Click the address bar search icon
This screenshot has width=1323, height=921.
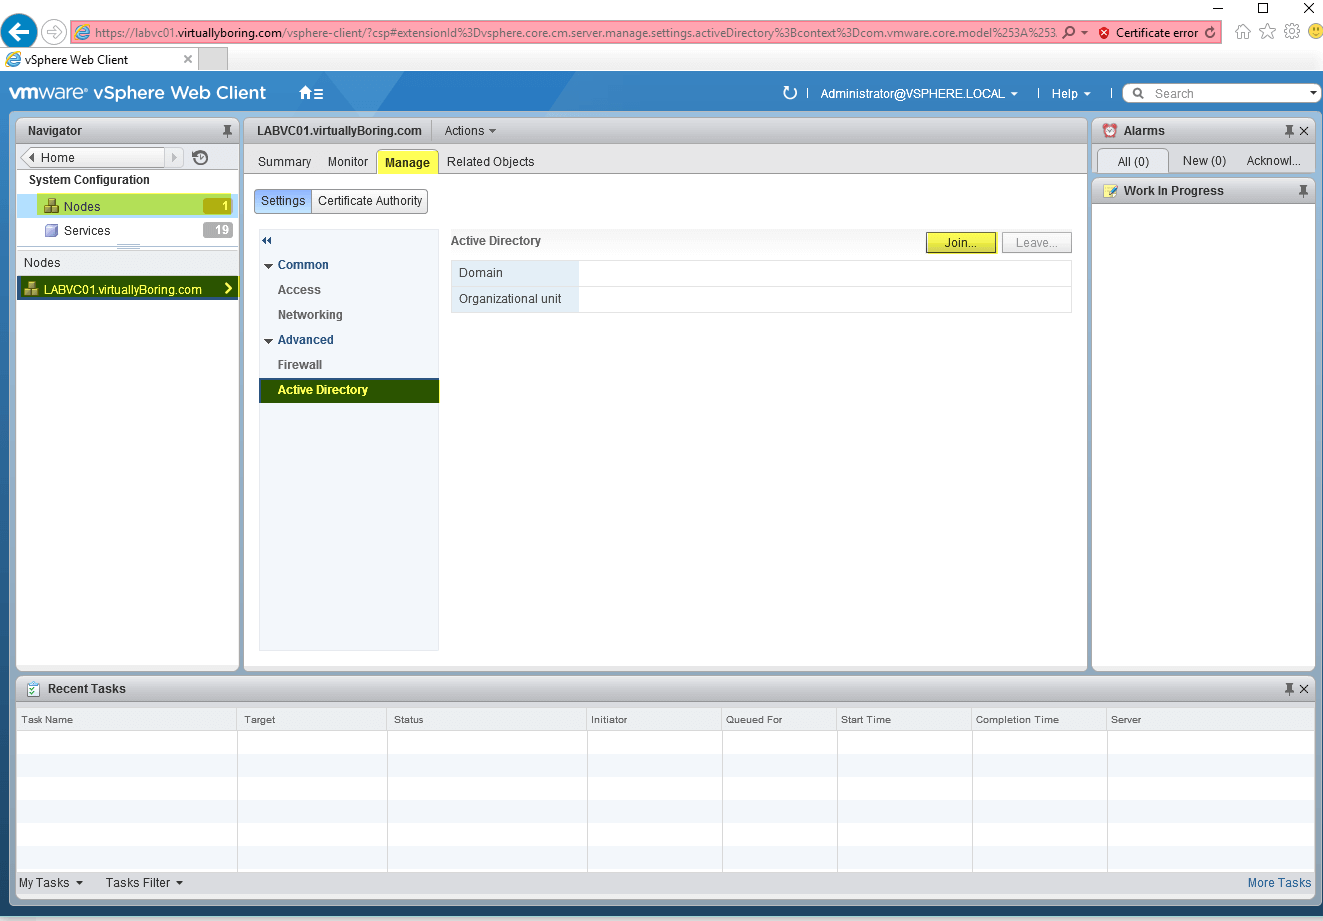coord(1069,33)
